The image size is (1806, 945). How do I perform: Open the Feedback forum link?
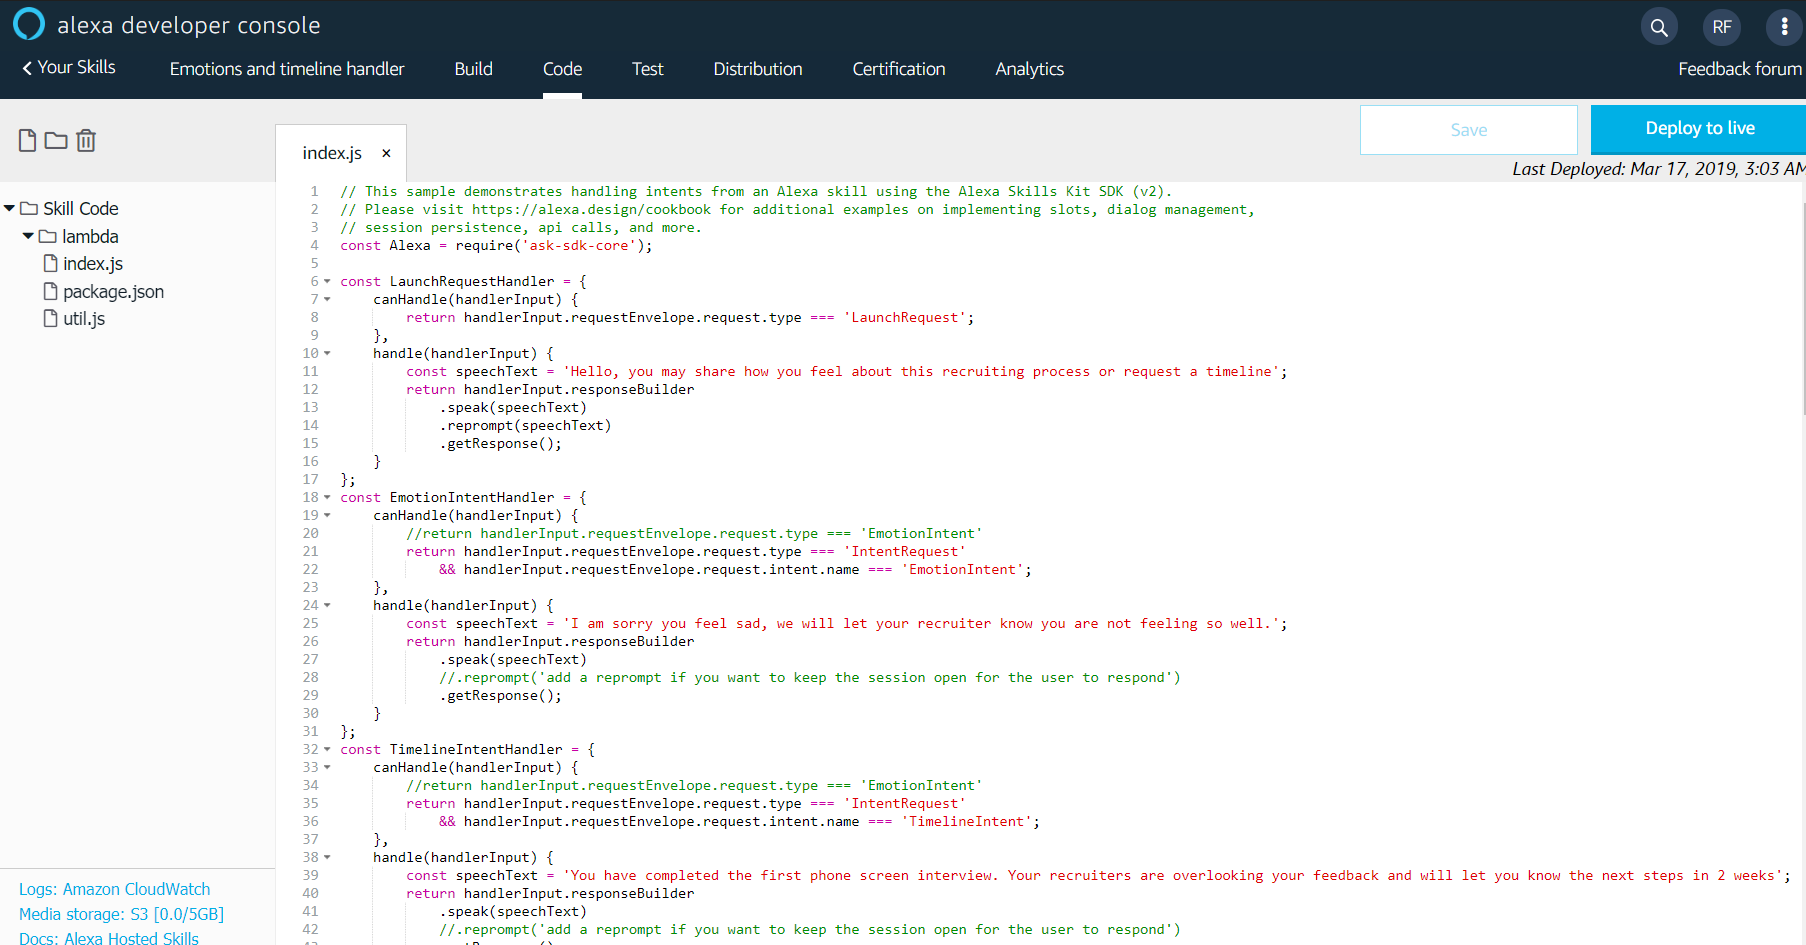(1740, 69)
